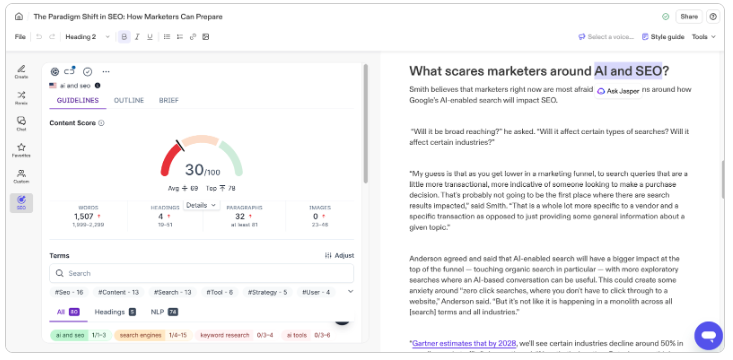The height and width of the screenshot is (360, 733).
Task: Click the document title text
Action: click(x=128, y=17)
